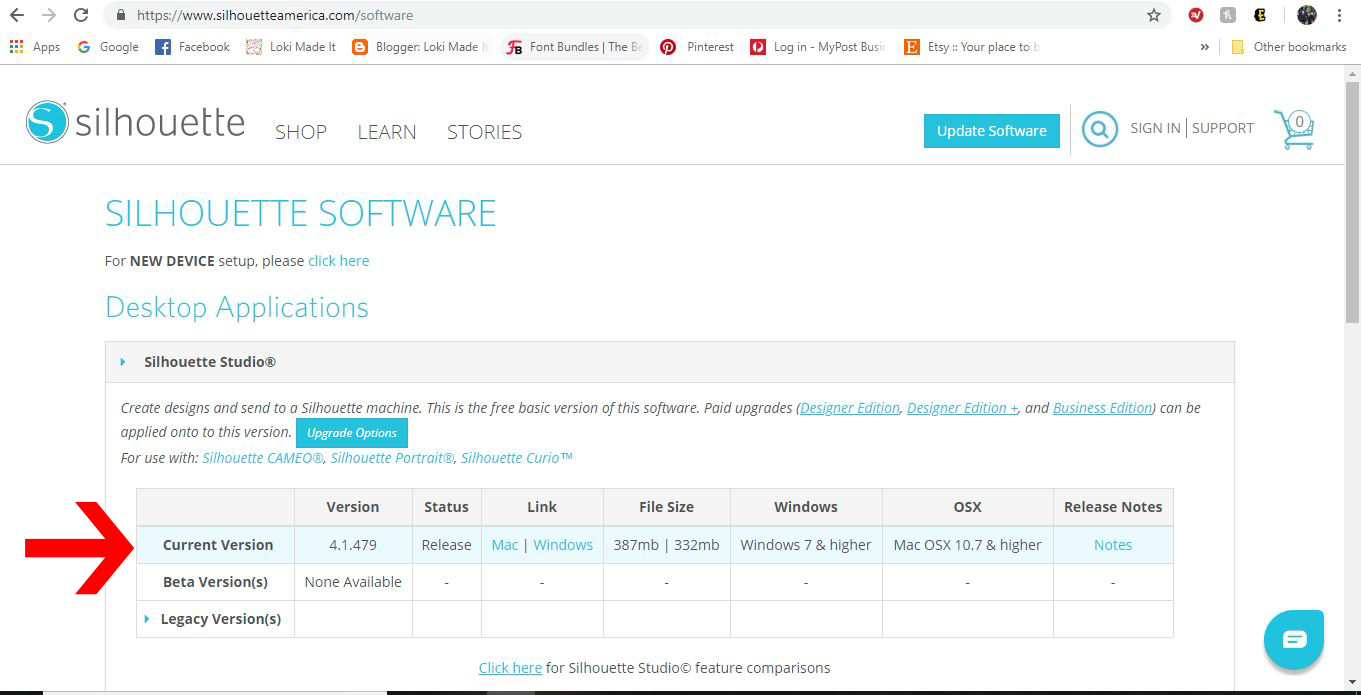Click the browser forward arrow
This screenshot has height=695, width=1361.
pyautogui.click(x=49, y=15)
